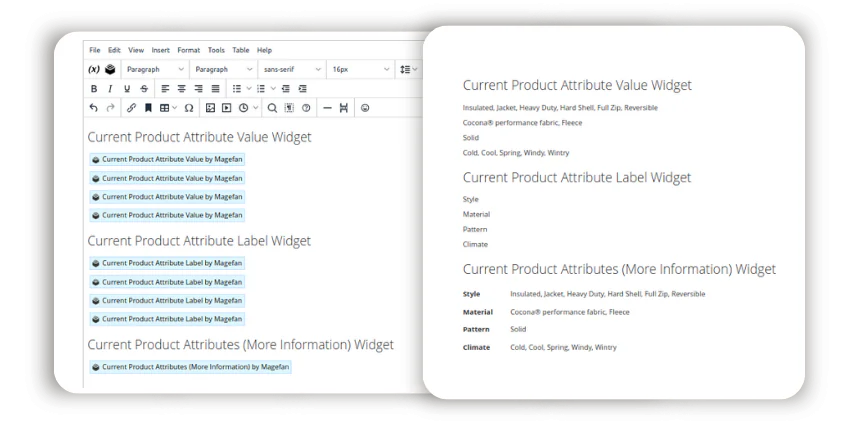Click the insert date/time clock icon
Screen dimensions: 853x425
[243, 108]
